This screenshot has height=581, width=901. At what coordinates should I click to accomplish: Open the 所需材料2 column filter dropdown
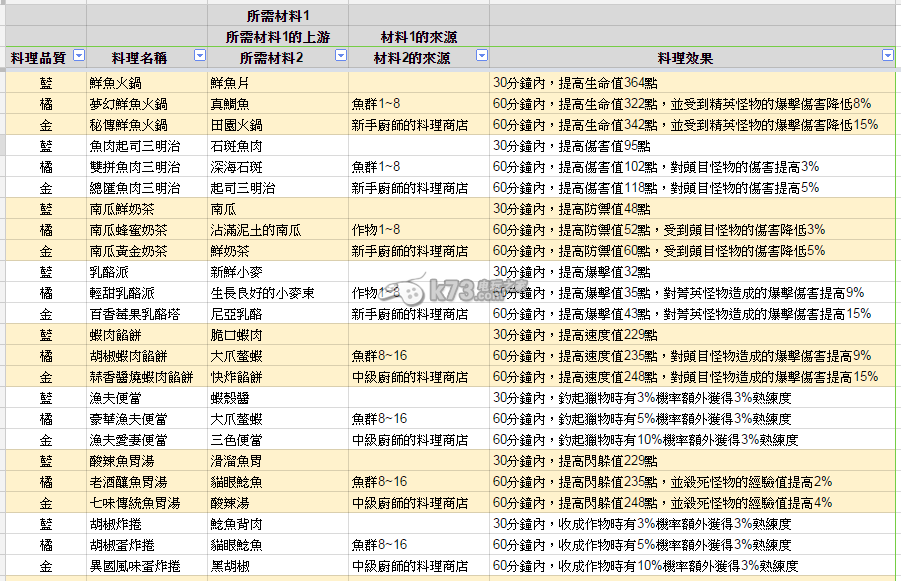coord(339,57)
